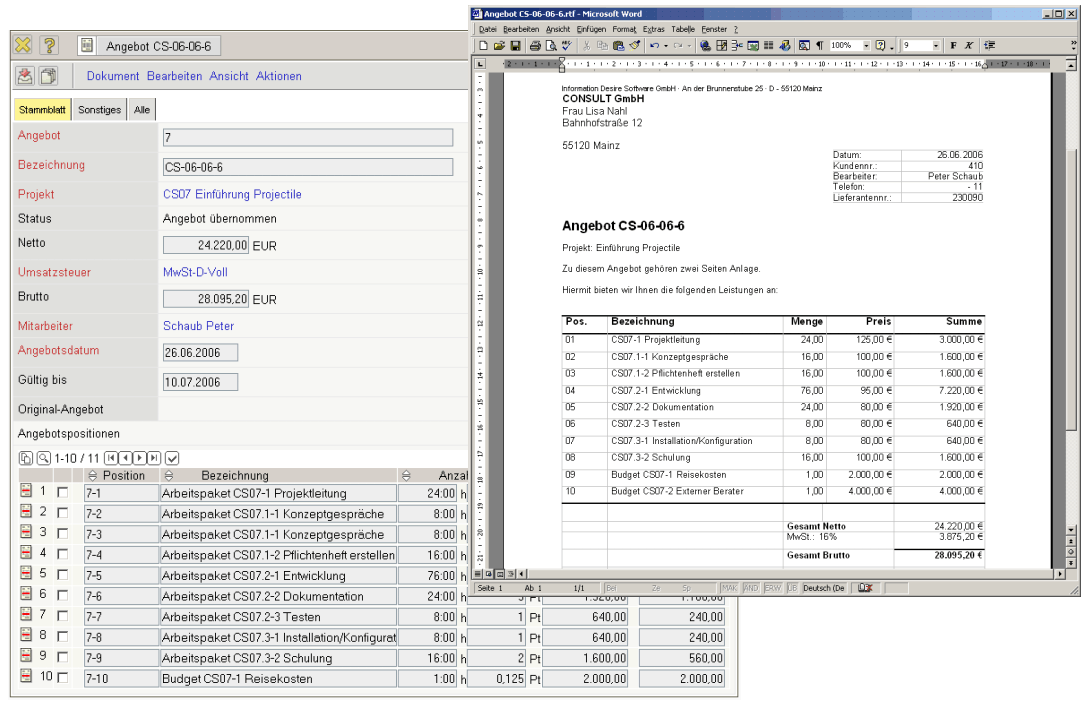Go to the last page of positions
1088x705 pixels.
click(x=154, y=457)
